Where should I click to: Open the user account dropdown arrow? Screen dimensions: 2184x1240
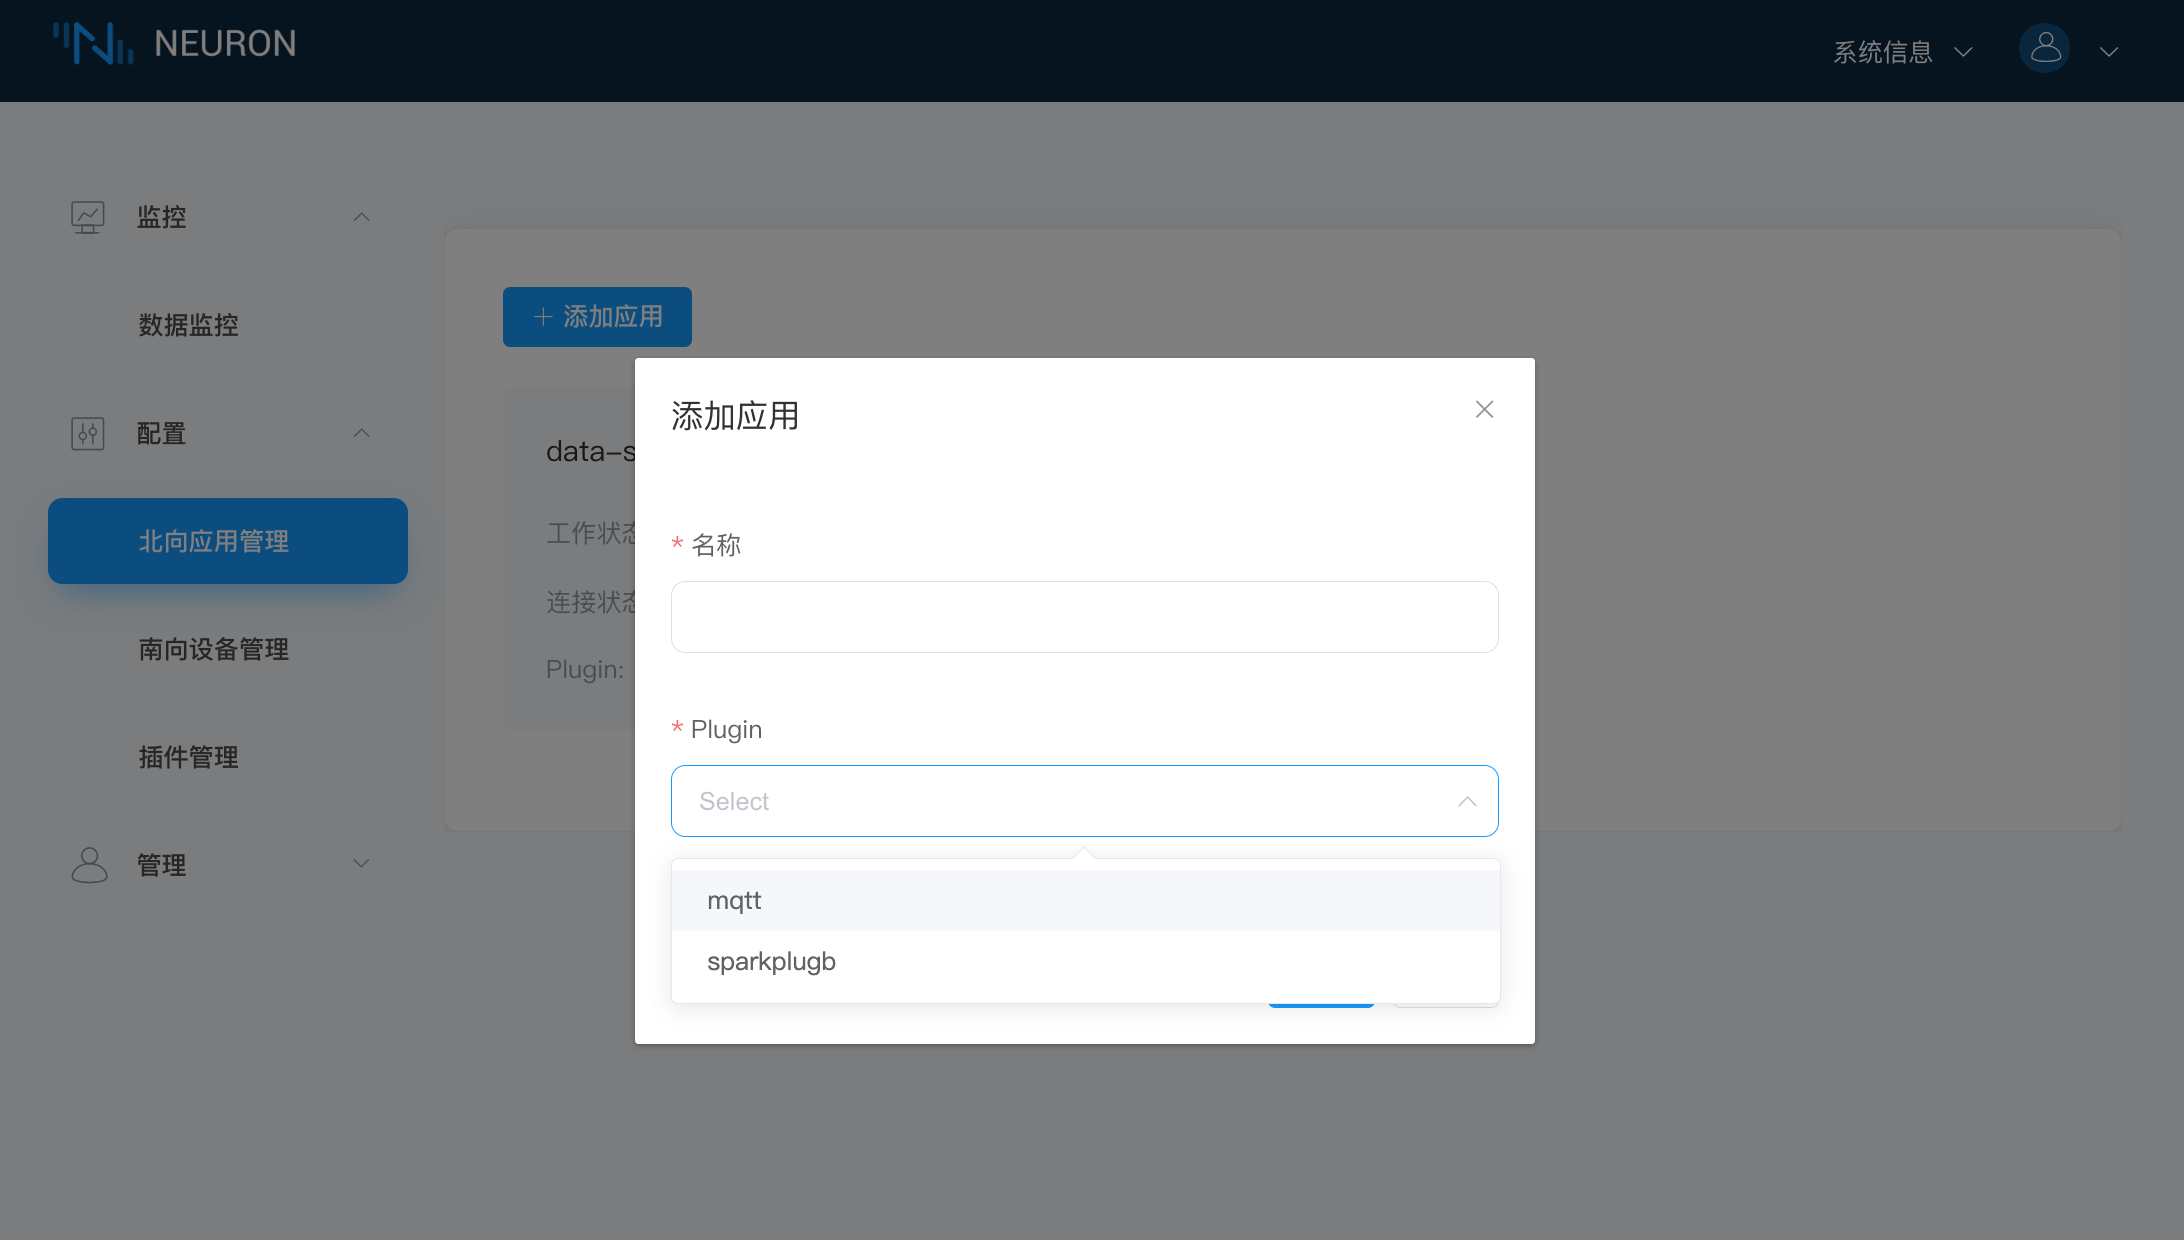coord(2109,51)
